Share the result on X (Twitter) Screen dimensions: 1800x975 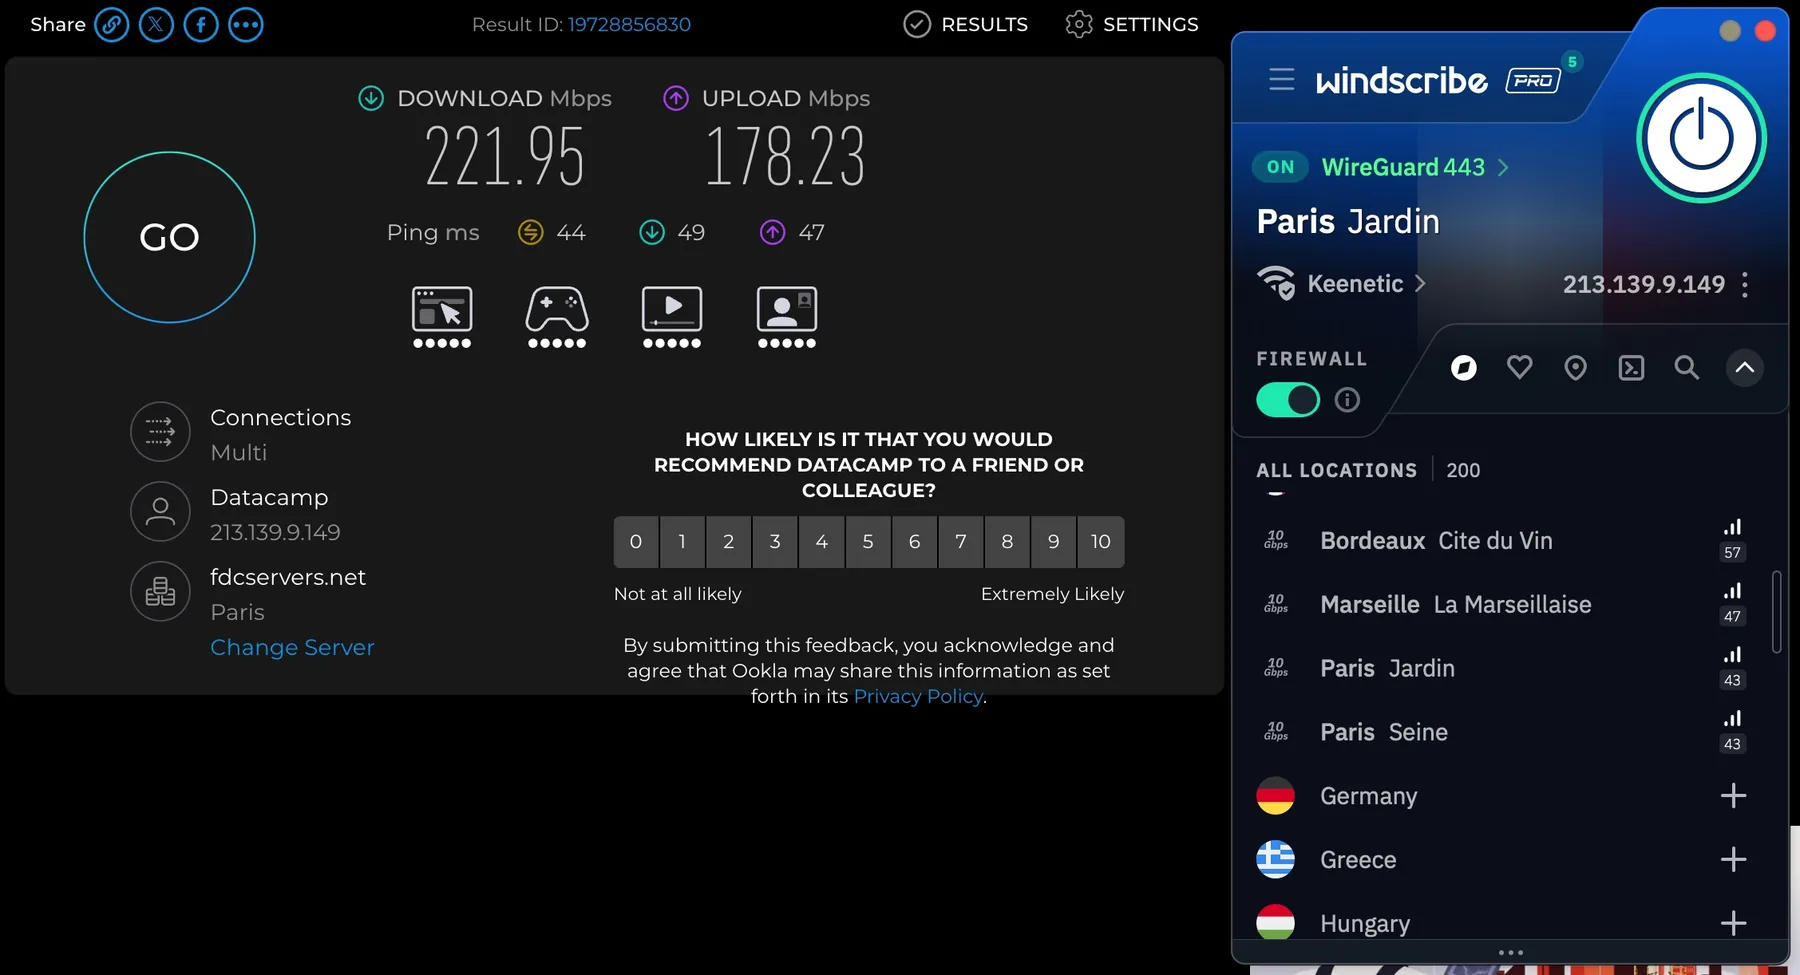[x=156, y=25]
